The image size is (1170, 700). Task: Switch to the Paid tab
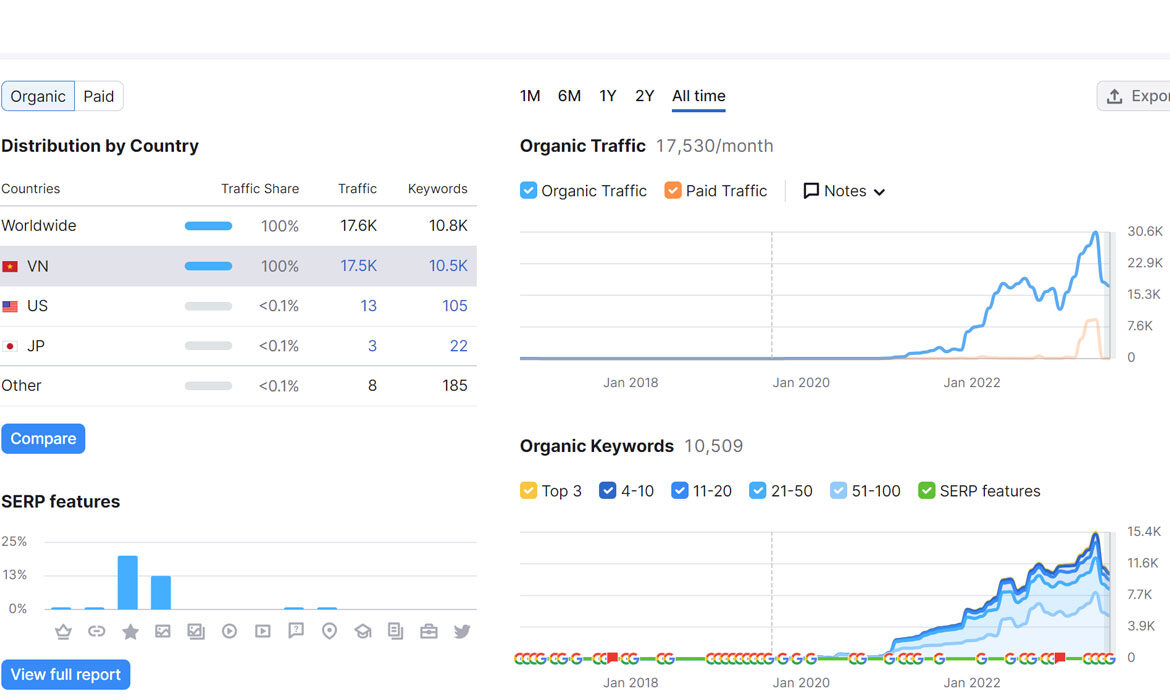point(98,96)
